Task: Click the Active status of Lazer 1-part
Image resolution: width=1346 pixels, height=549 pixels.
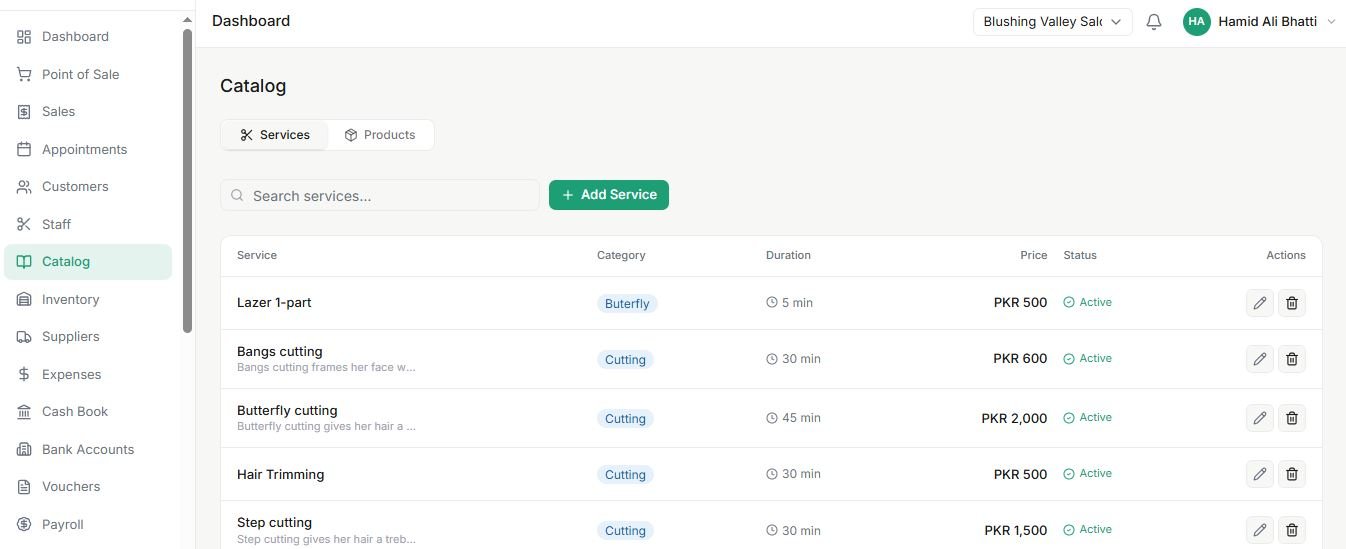Action: 1087,302
